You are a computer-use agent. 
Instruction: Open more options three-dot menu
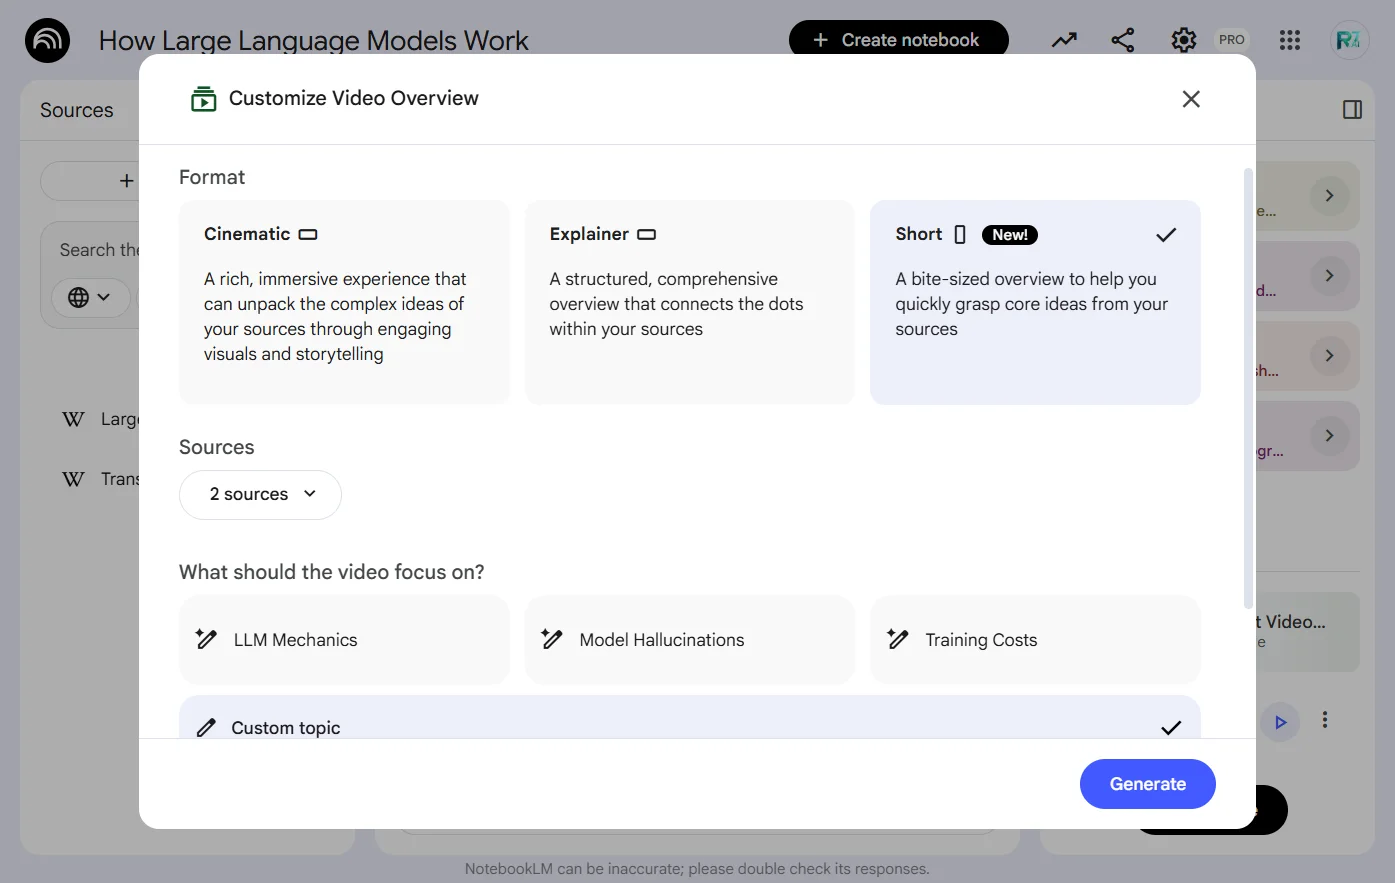click(x=1325, y=720)
